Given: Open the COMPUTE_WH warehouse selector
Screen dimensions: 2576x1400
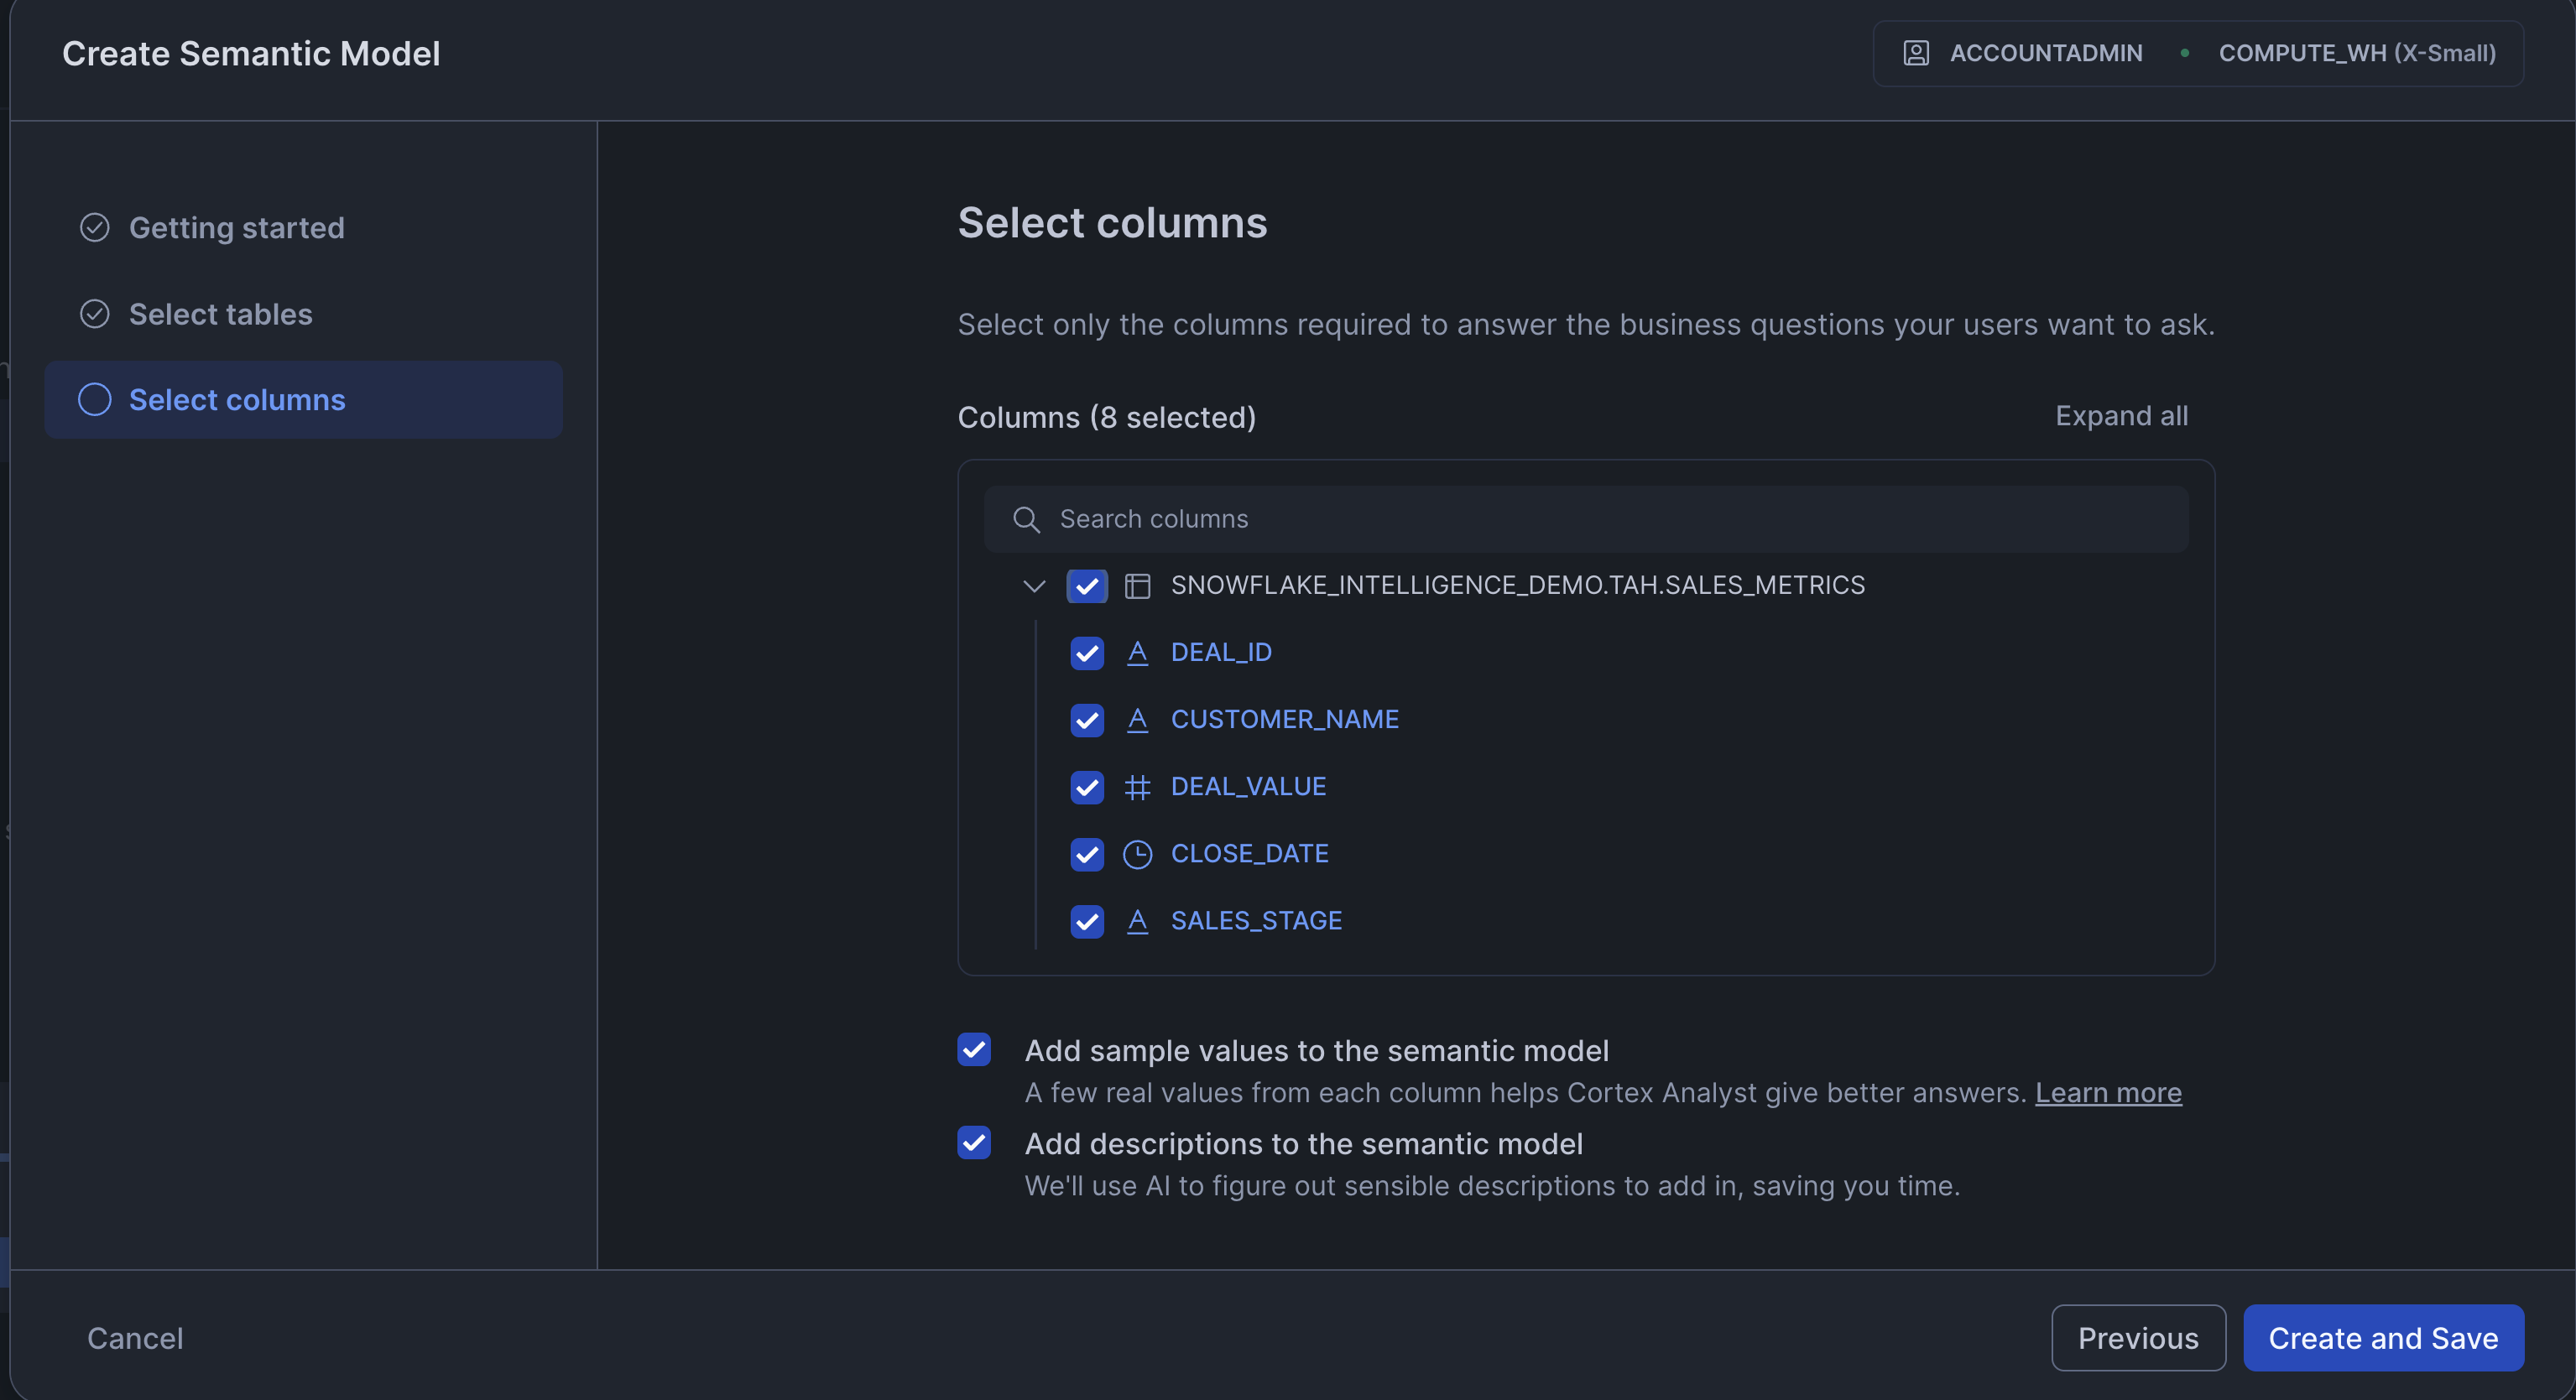Looking at the screenshot, I should (2356, 53).
